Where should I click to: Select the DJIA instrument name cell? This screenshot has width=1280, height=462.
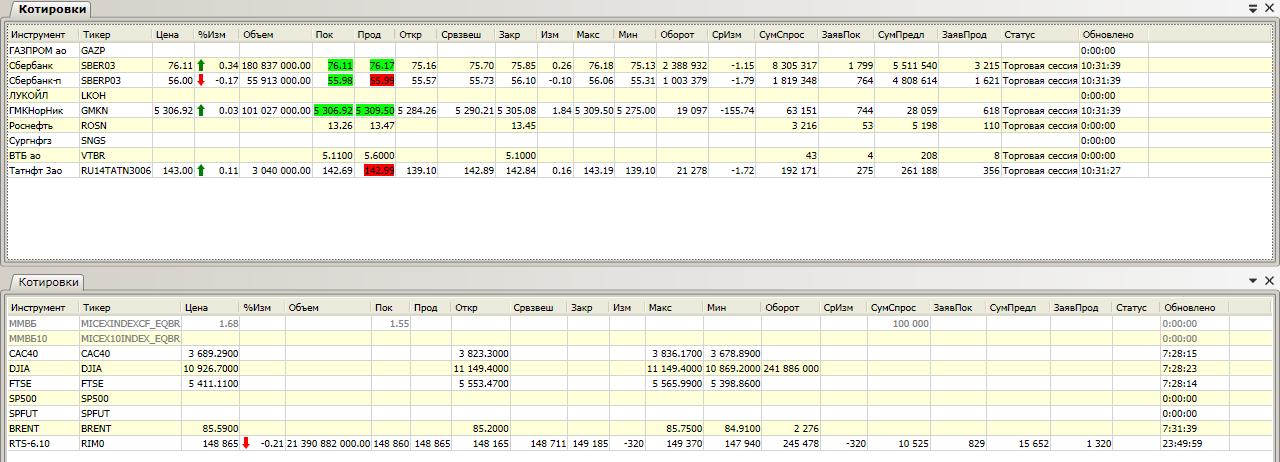tap(43, 368)
